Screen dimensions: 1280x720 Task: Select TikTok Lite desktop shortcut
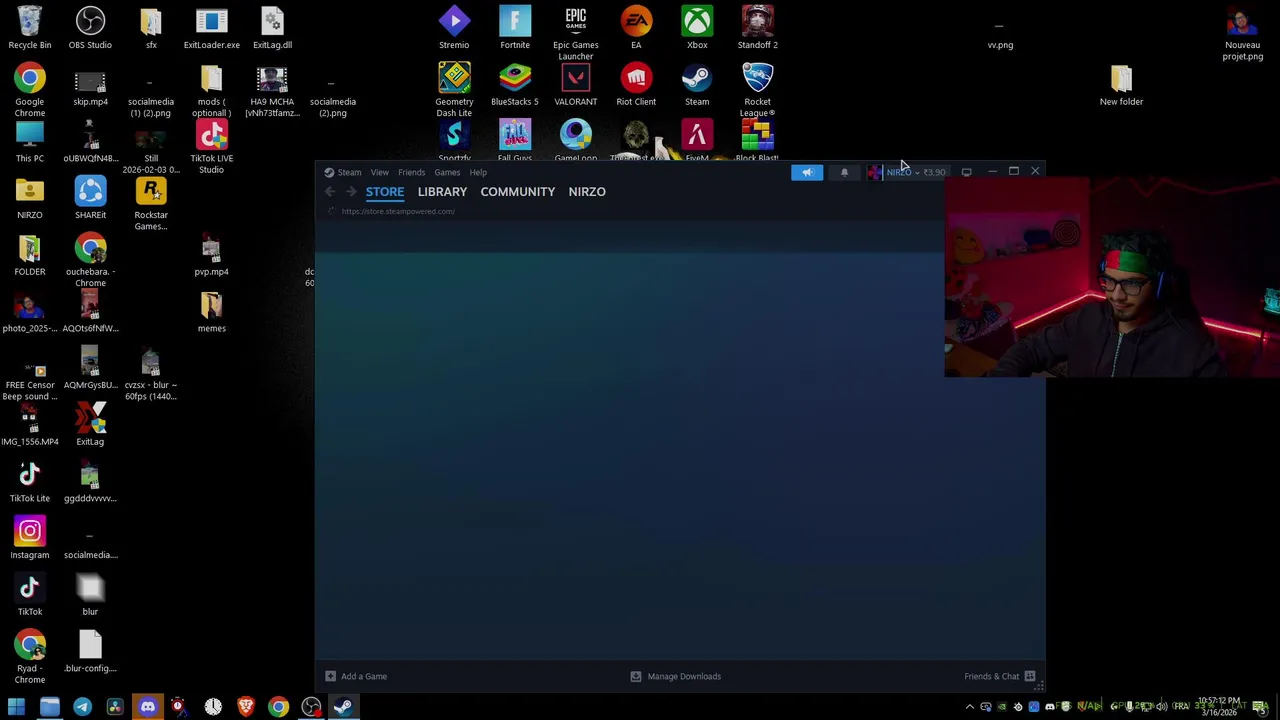coord(29,482)
